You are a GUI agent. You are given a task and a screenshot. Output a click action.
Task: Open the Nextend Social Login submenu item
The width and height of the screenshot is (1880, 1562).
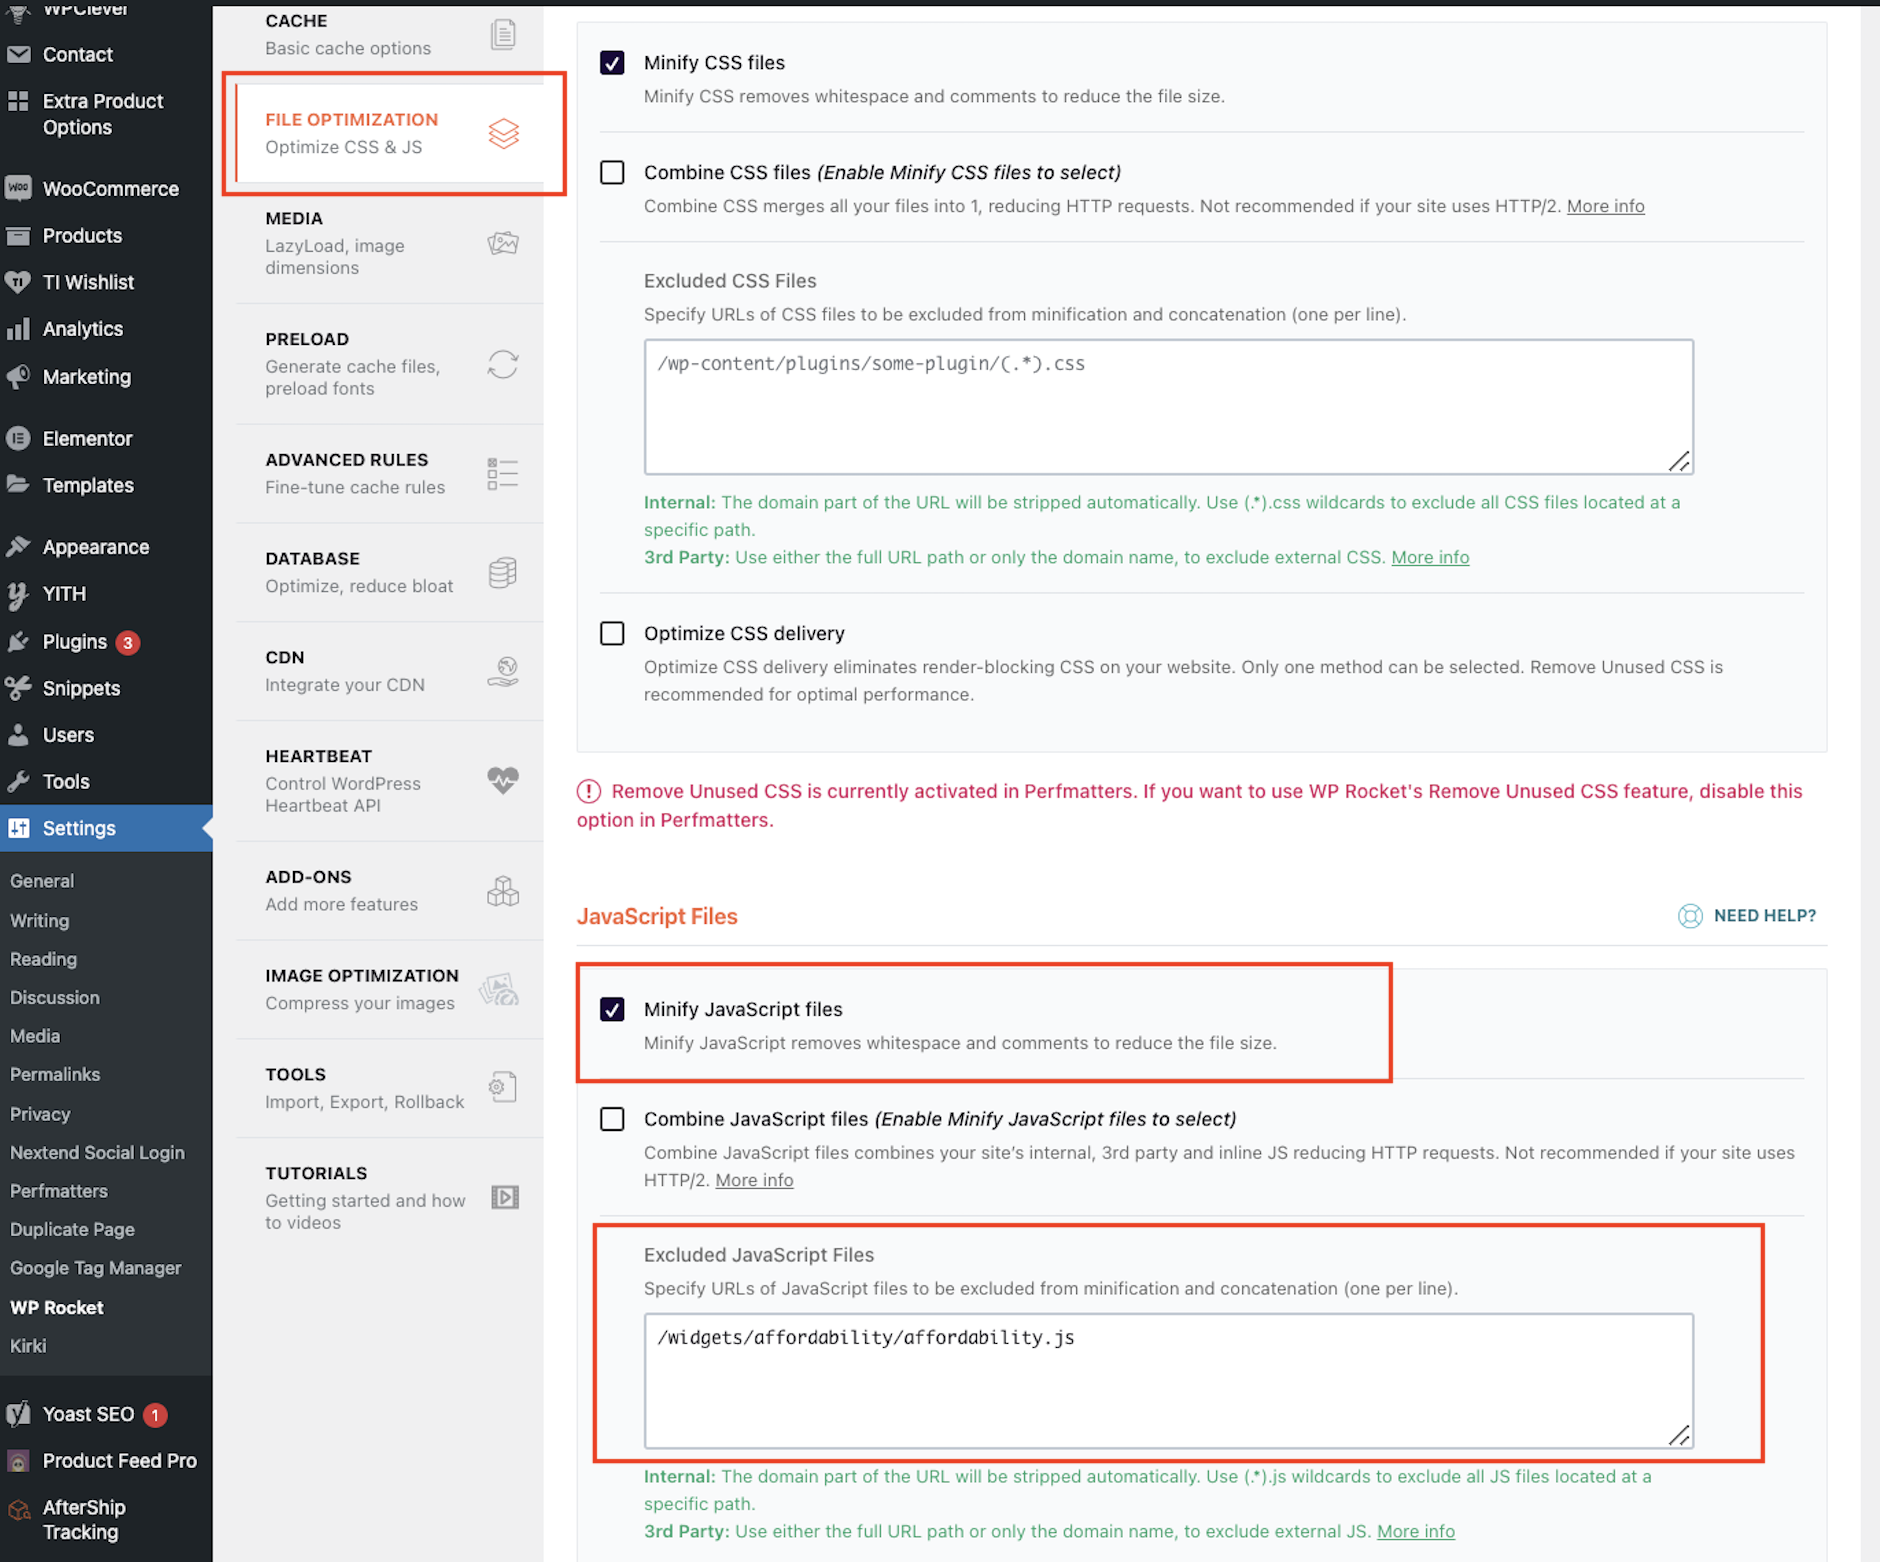coord(97,1152)
